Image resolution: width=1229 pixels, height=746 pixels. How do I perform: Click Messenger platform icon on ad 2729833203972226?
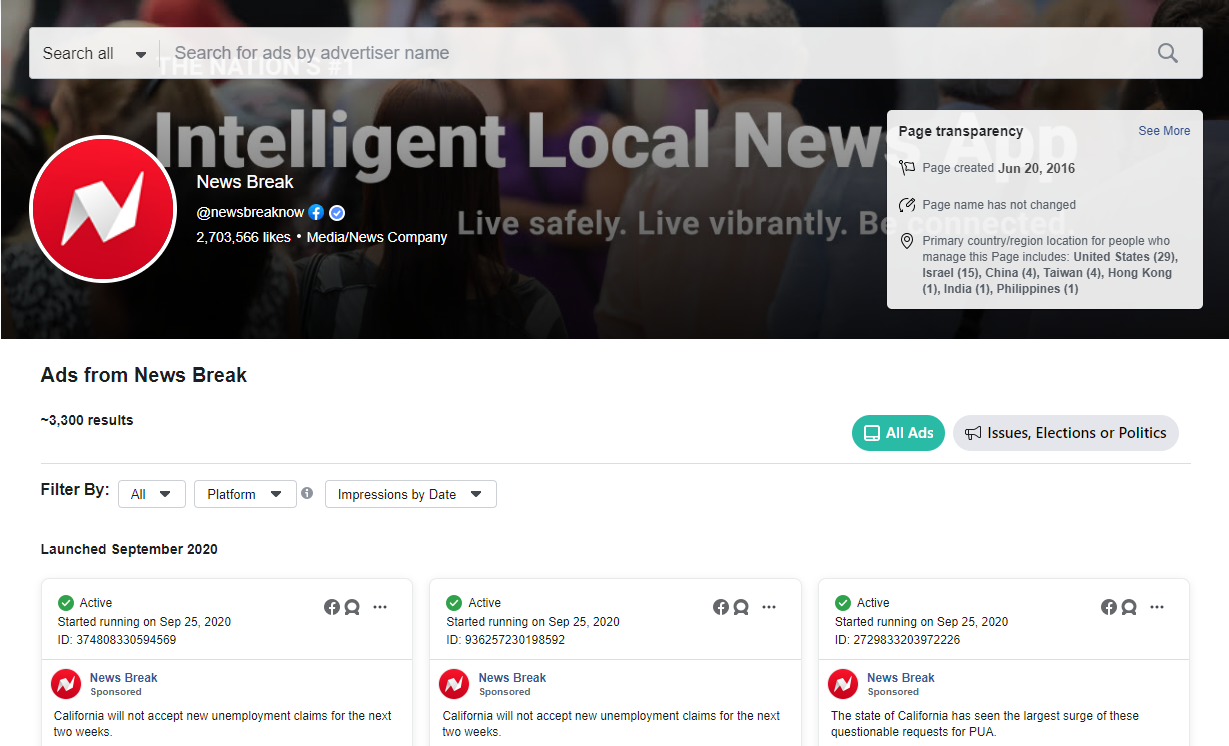[1129, 607]
